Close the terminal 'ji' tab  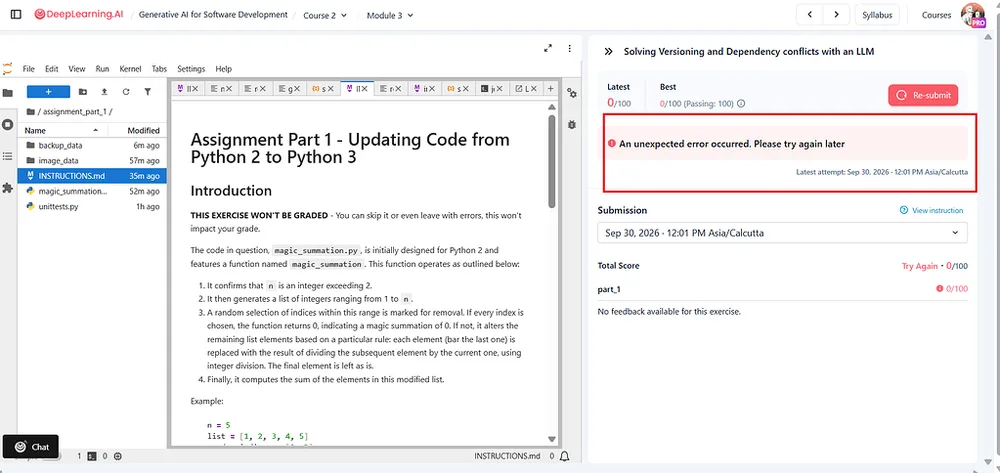(x=500, y=89)
